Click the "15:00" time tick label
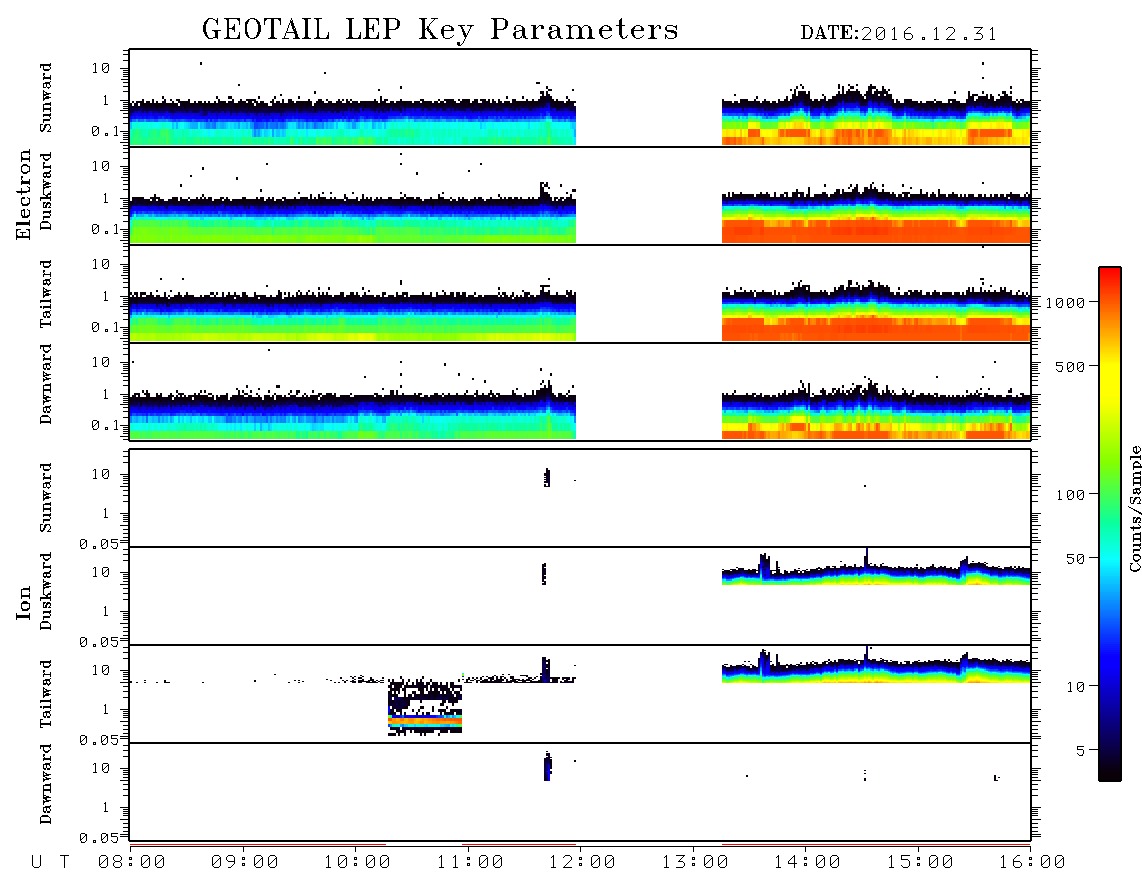The width and height of the screenshot is (1142, 880). 920,862
